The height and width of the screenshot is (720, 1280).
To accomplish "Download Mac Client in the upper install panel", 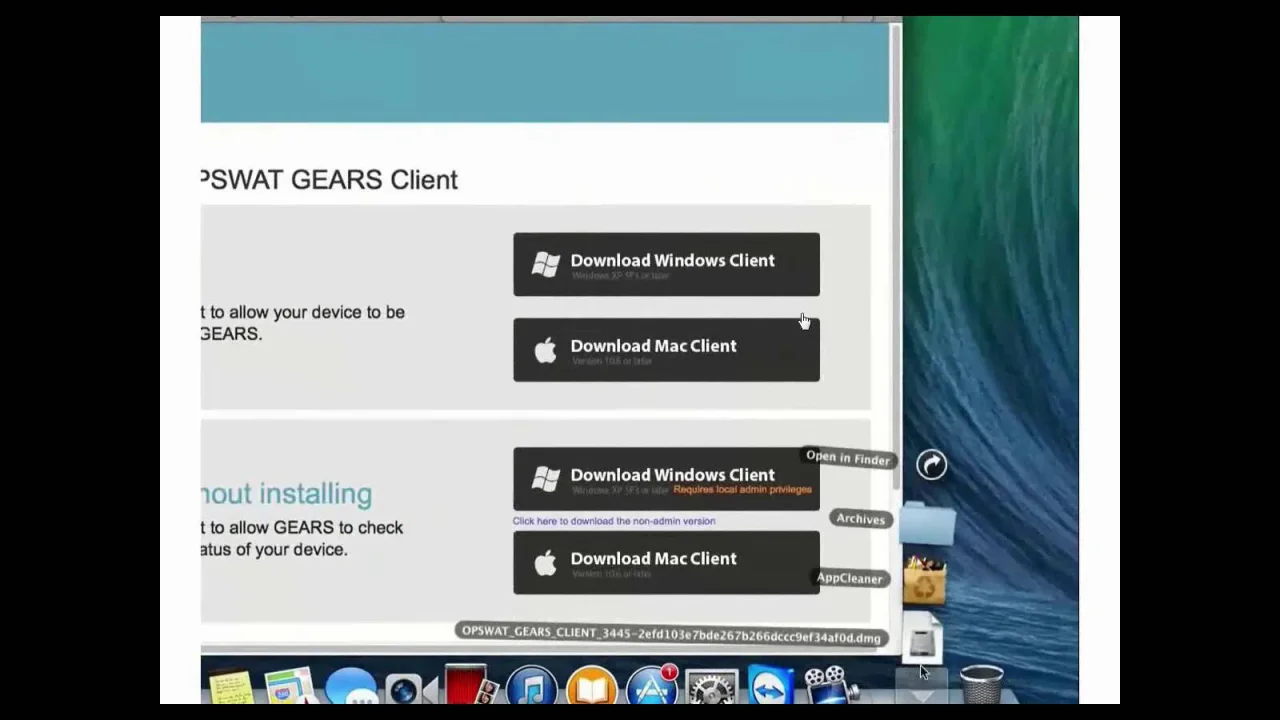I will tap(666, 350).
